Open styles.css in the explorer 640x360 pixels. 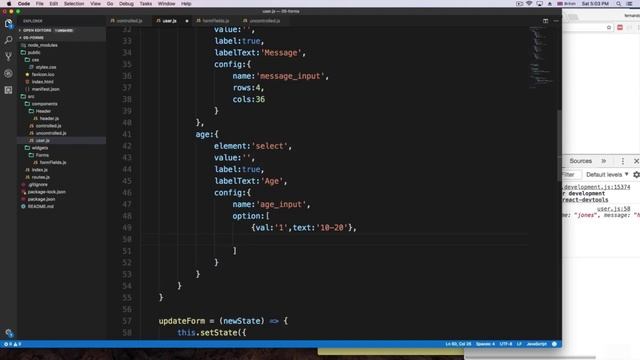click(x=45, y=67)
